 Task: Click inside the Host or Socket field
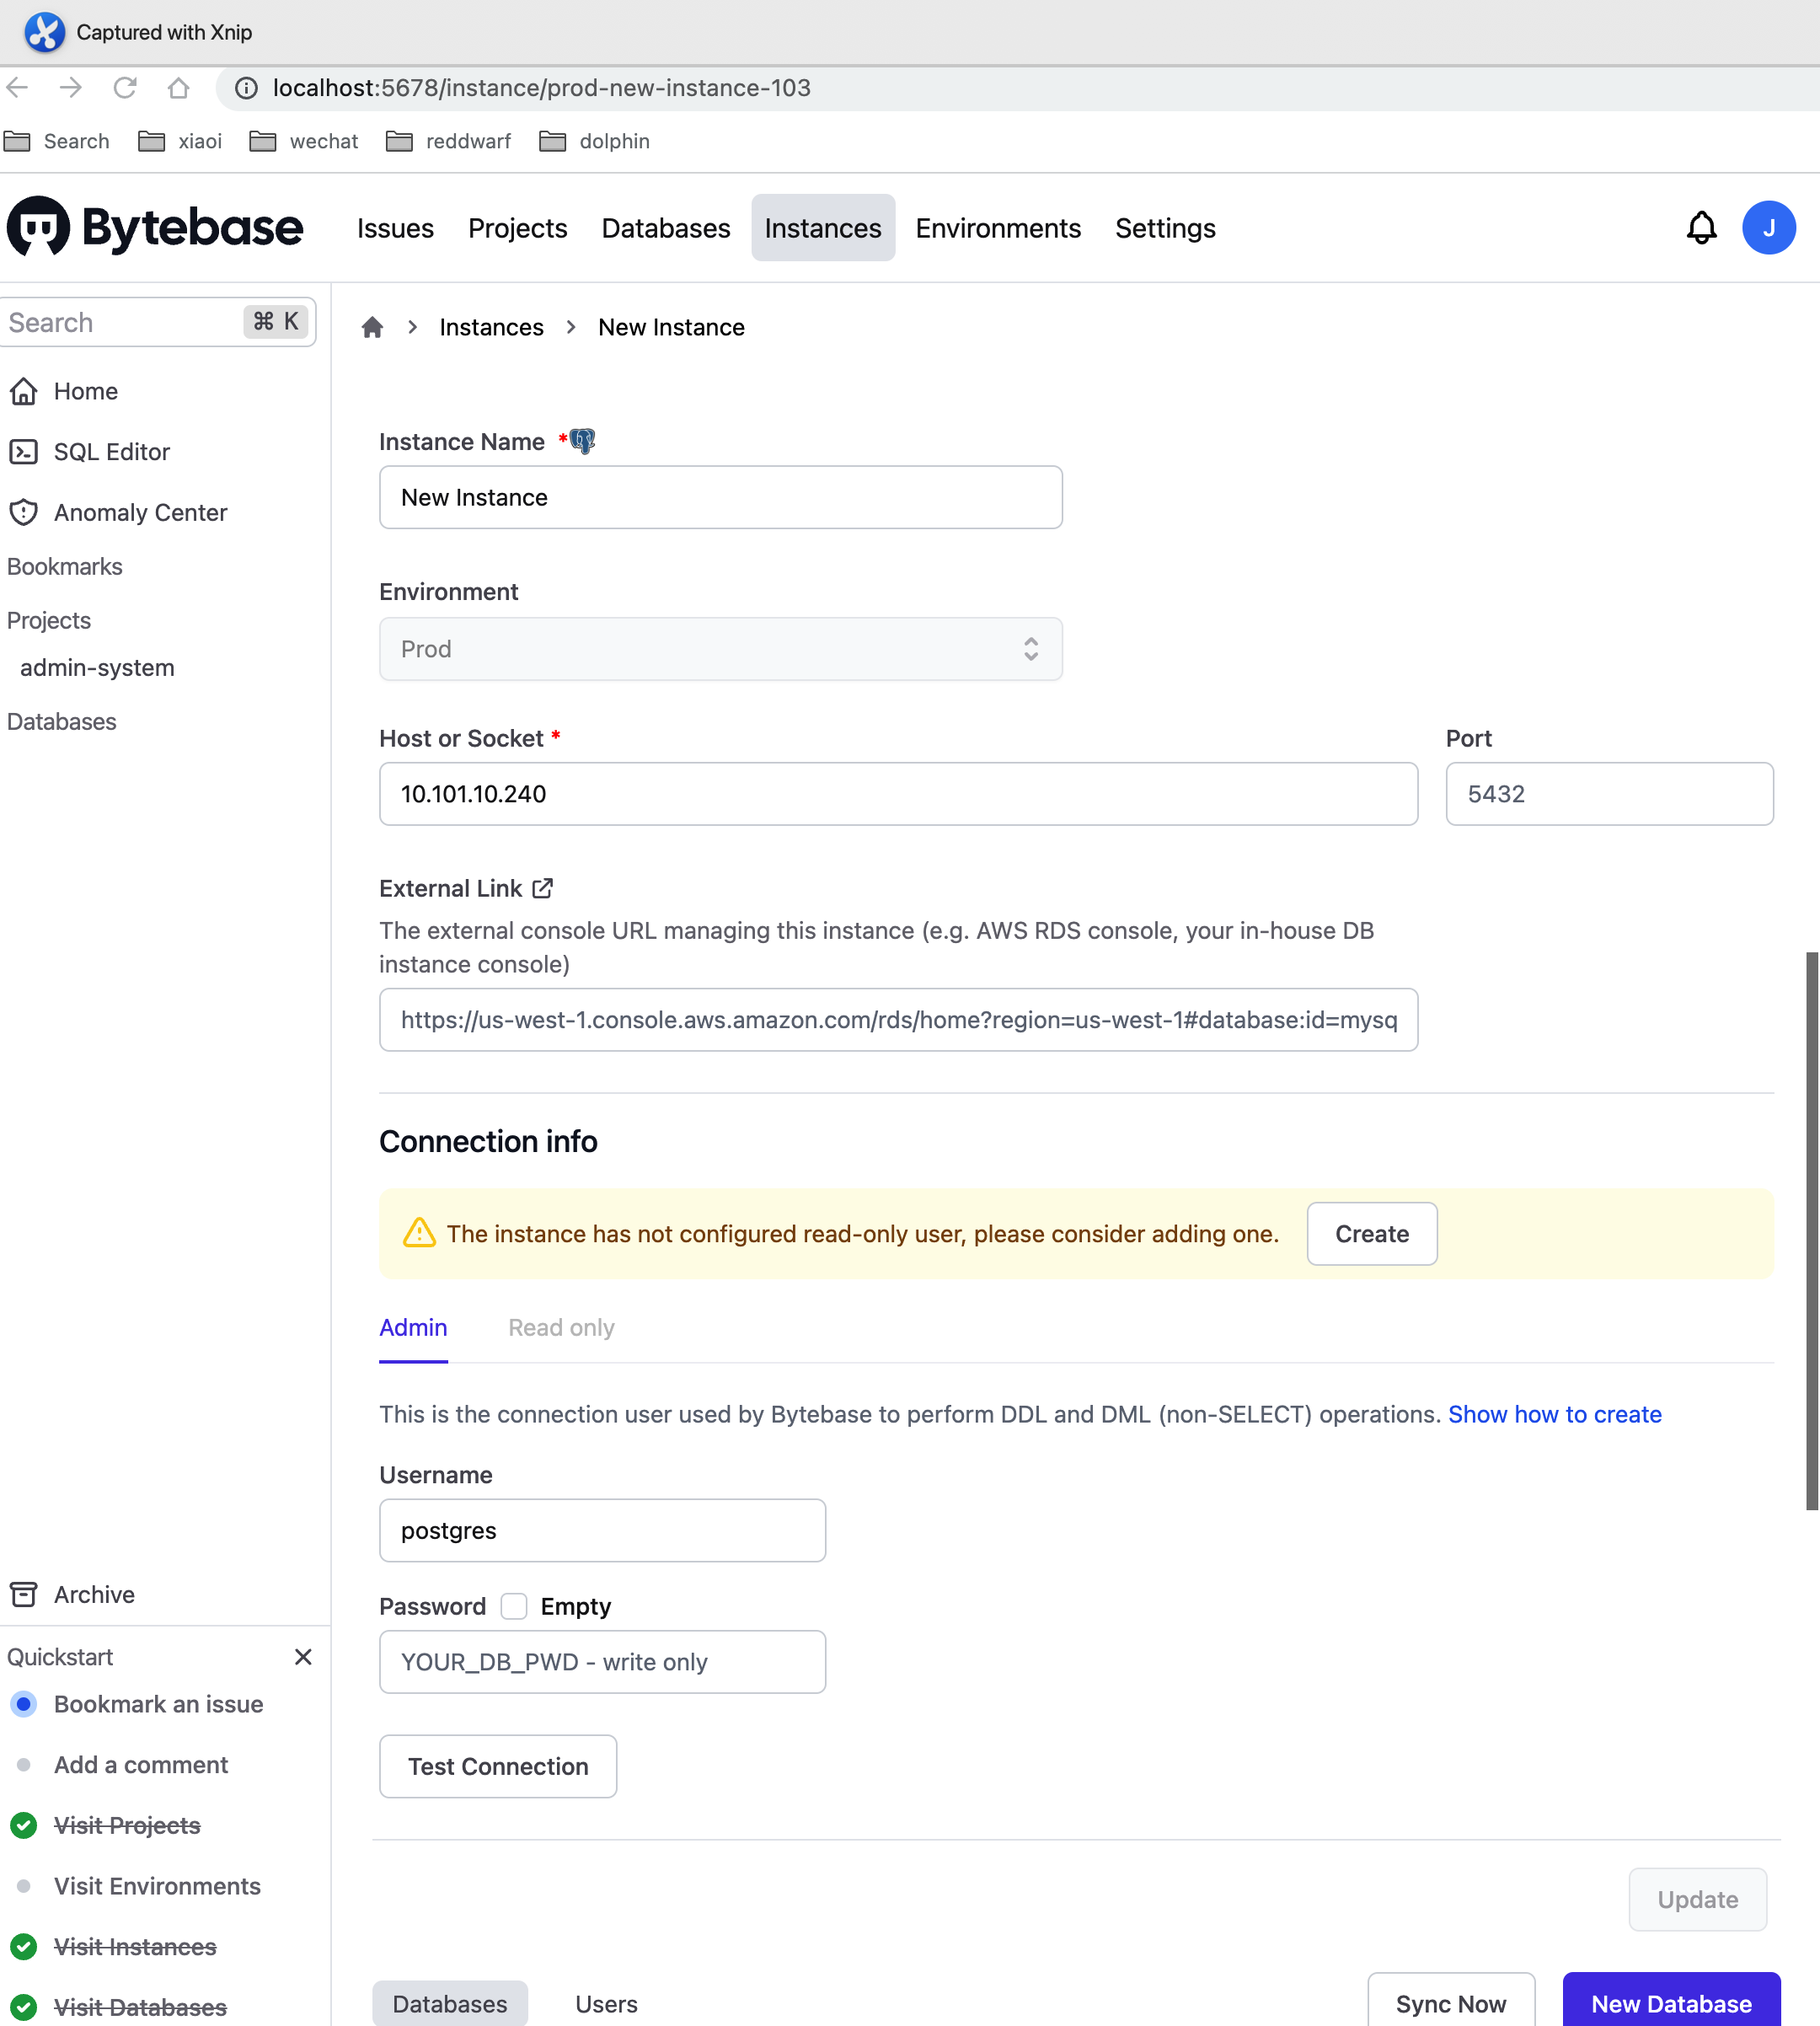tap(897, 793)
